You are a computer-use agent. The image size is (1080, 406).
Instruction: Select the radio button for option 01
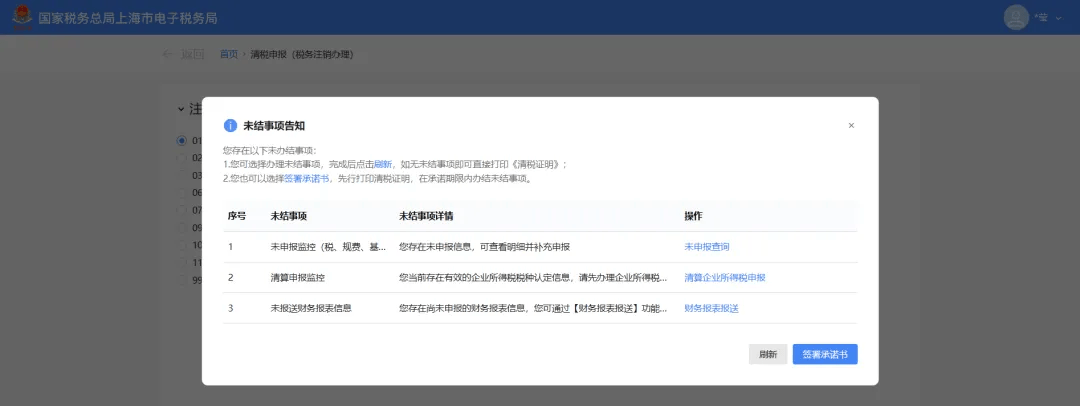[x=181, y=141]
